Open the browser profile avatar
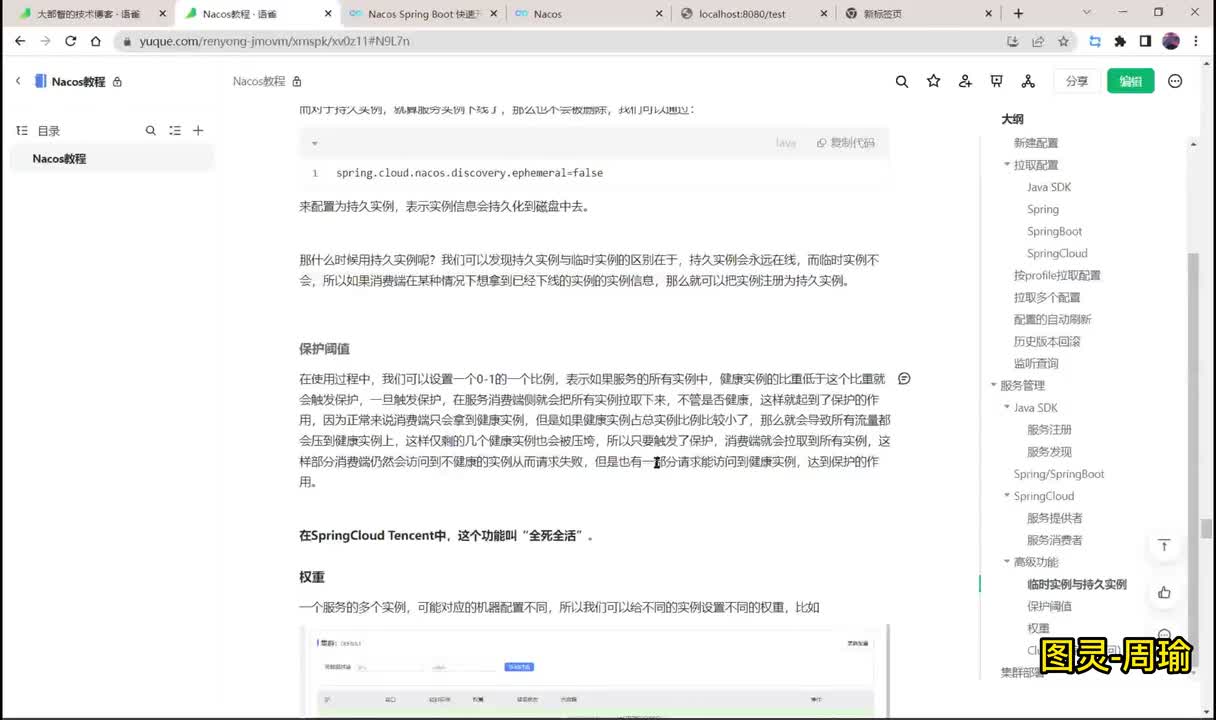This screenshot has width=1216, height=720. (x=1171, y=41)
